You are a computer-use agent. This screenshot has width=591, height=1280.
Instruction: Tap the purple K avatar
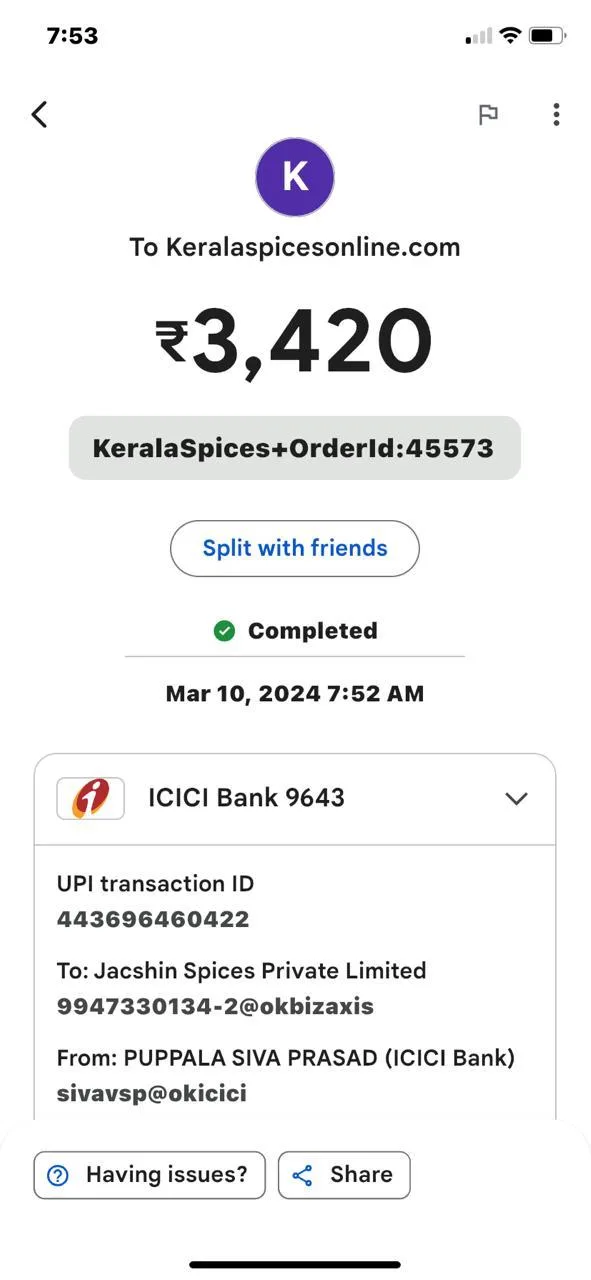point(295,177)
